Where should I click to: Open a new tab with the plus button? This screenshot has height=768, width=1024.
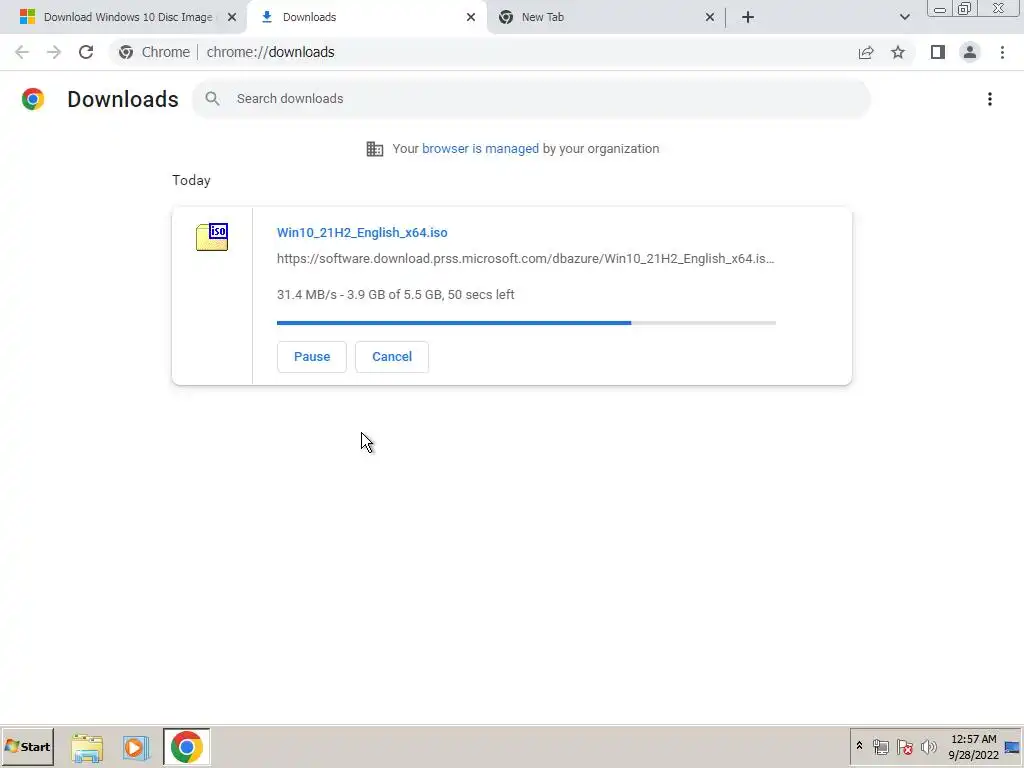pyautogui.click(x=748, y=17)
